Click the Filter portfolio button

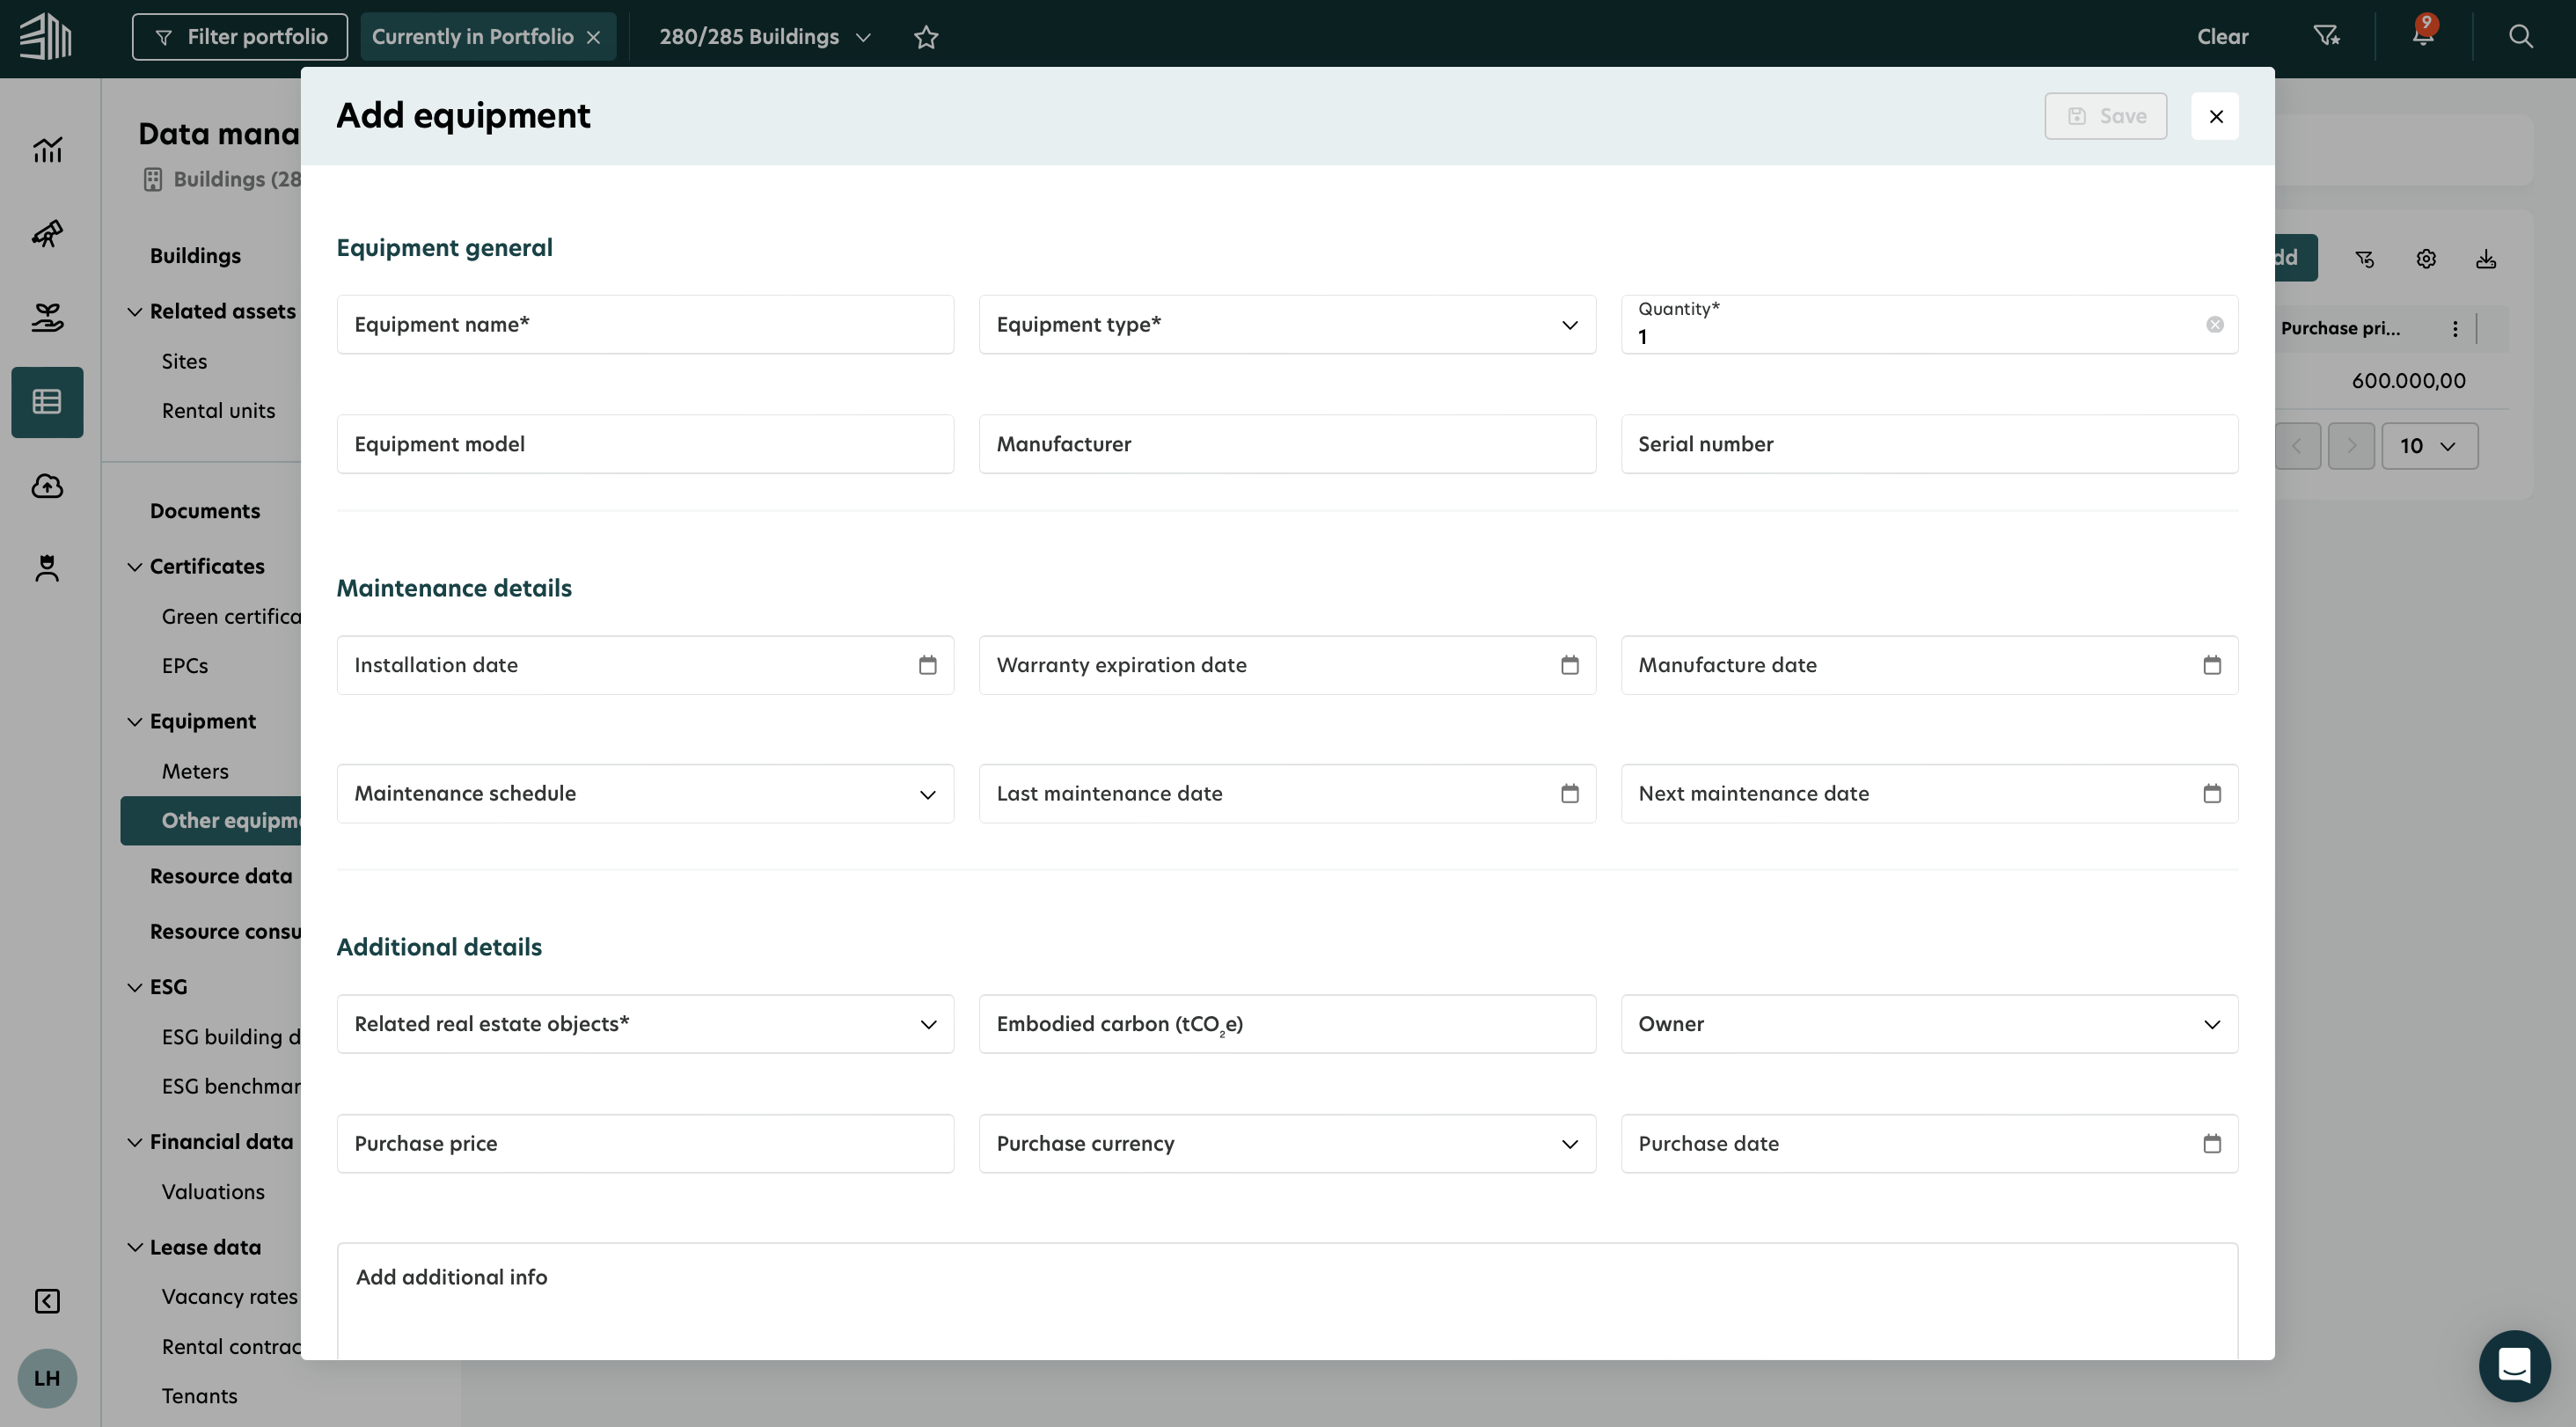(x=240, y=37)
